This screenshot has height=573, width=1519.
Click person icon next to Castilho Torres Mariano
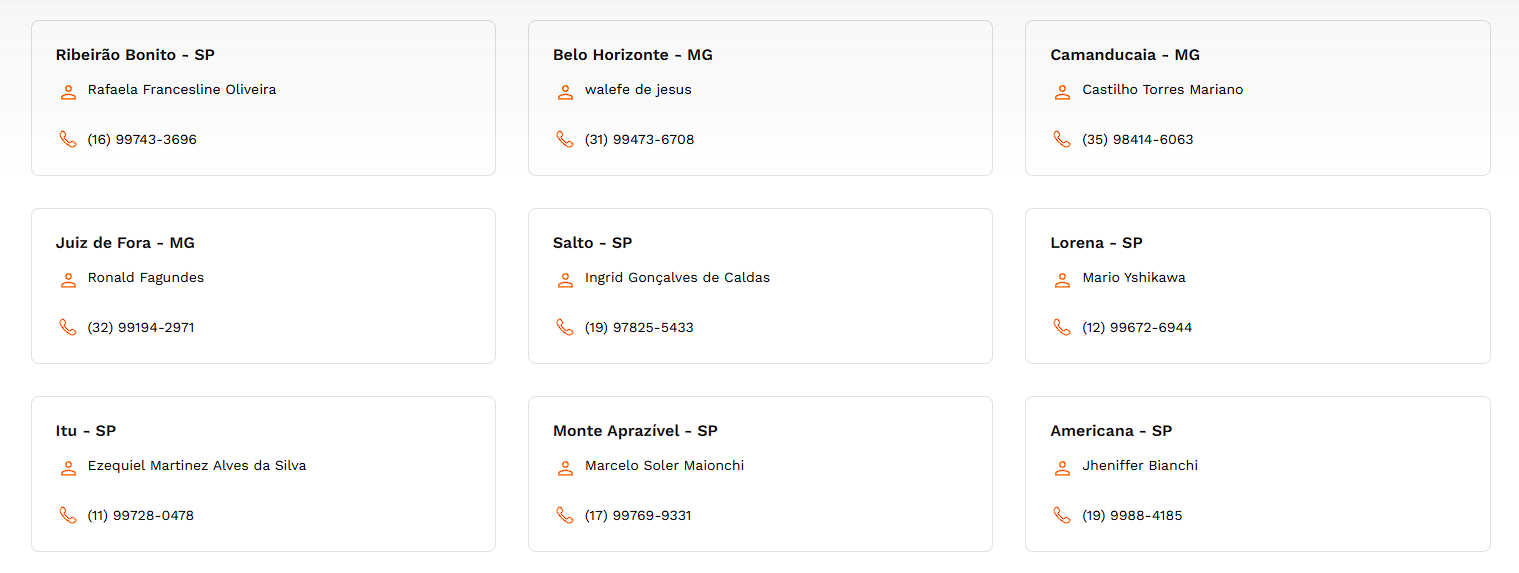coord(1062,92)
